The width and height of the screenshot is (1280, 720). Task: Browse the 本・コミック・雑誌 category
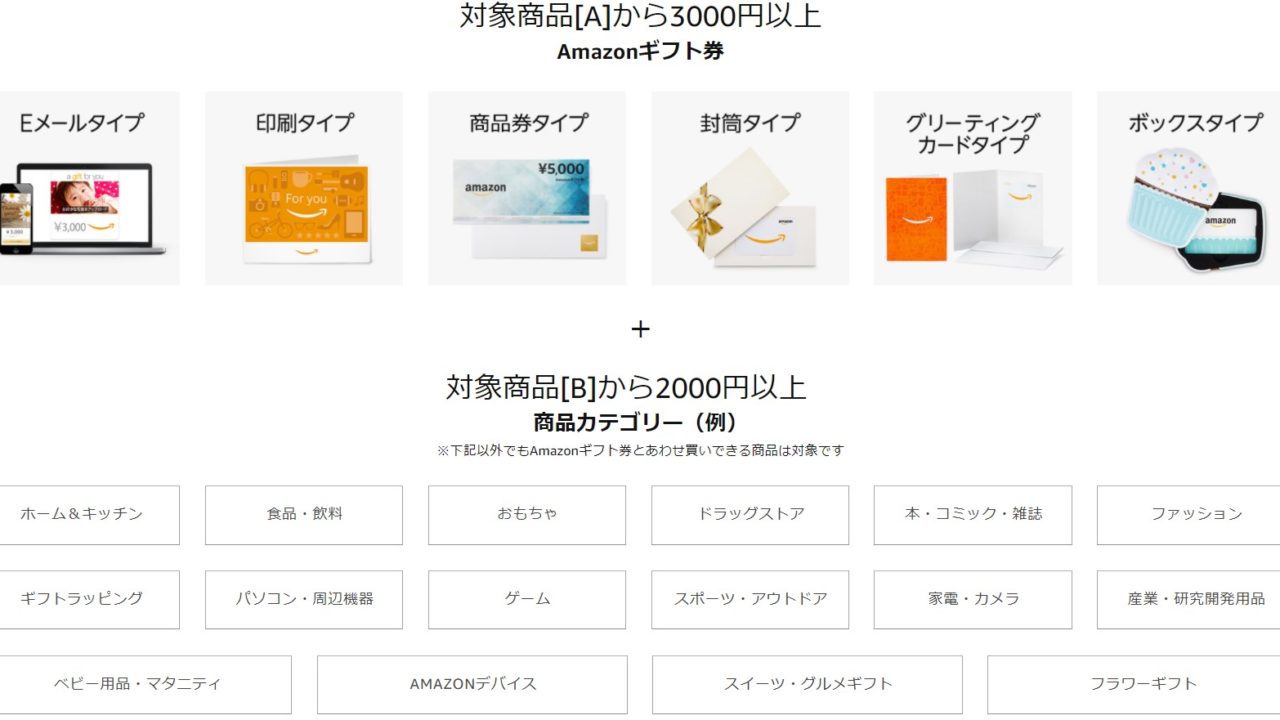pos(973,515)
